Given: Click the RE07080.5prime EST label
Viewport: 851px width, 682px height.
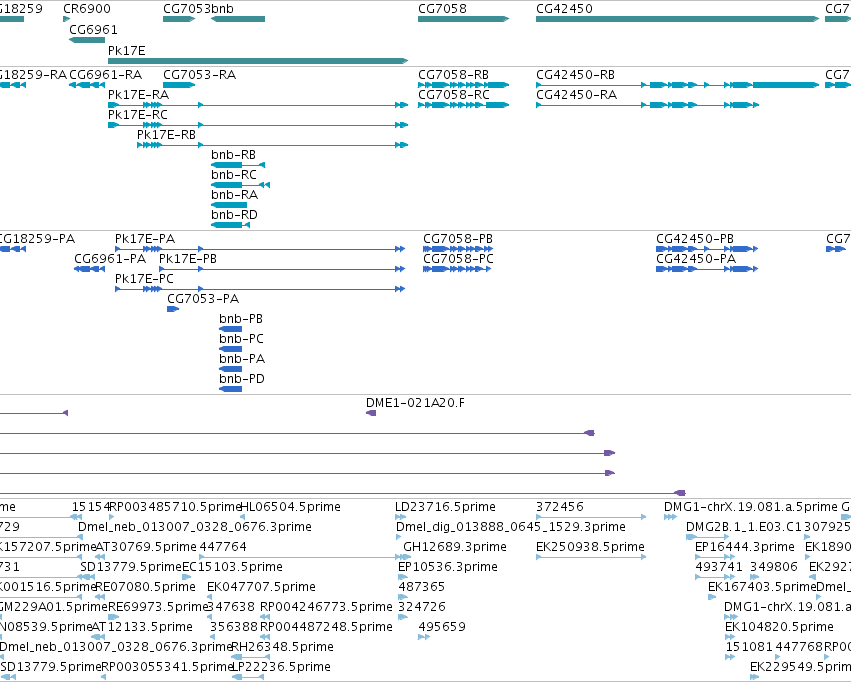Looking at the screenshot, I should pos(145,587).
